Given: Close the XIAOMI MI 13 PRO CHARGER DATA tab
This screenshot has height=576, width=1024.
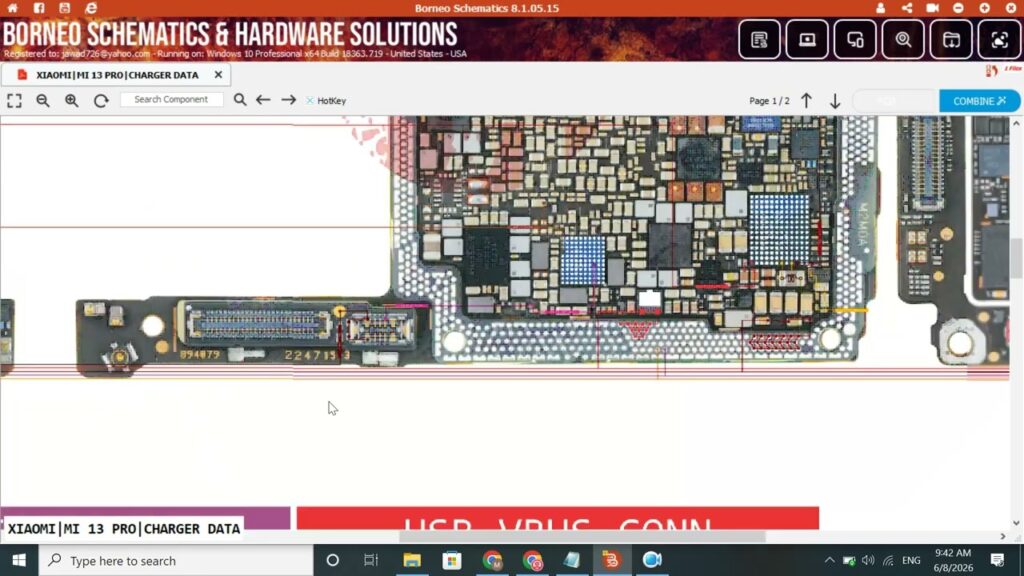Looking at the screenshot, I should (218, 75).
